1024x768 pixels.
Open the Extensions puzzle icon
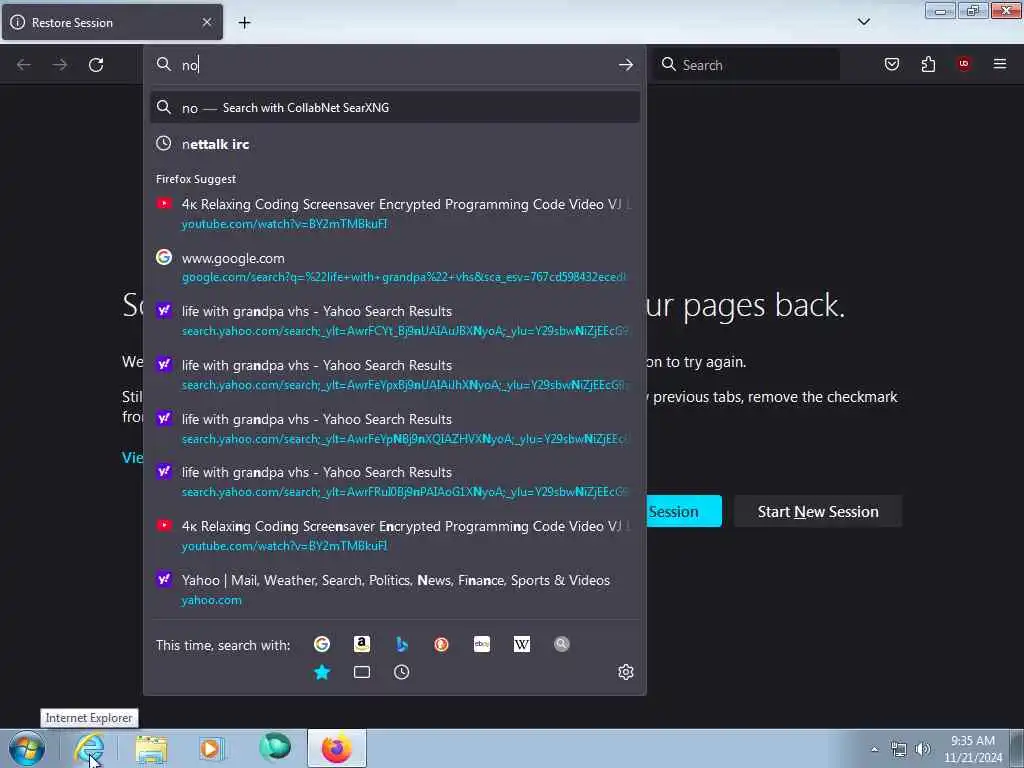tap(928, 64)
